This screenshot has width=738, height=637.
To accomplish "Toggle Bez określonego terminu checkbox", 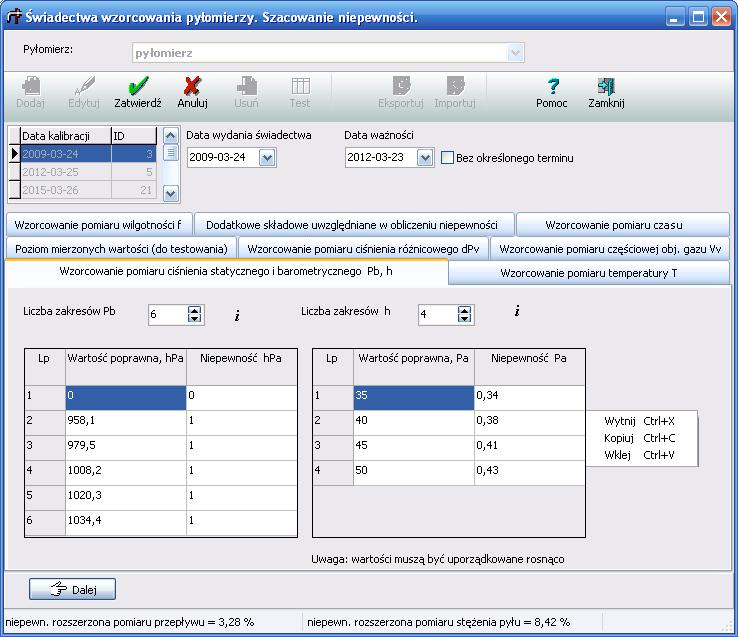I will [x=447, y=158].
